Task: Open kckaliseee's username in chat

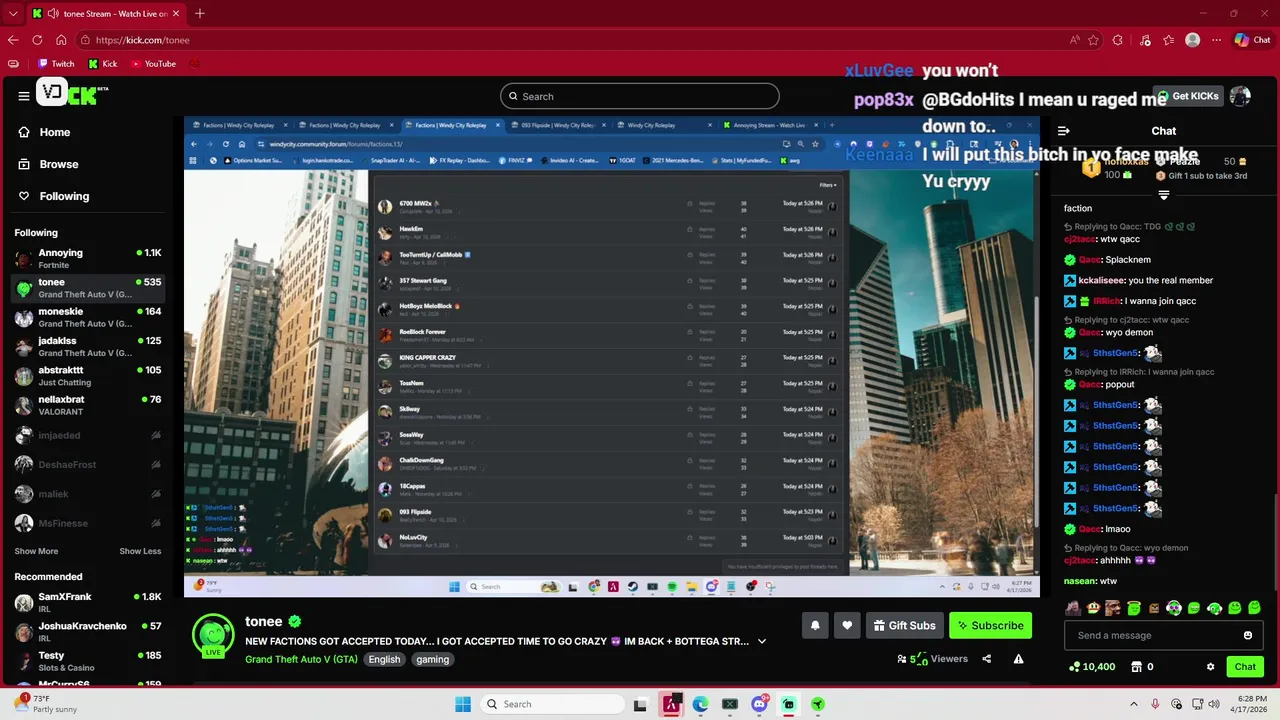Action: coord(1102,281)
